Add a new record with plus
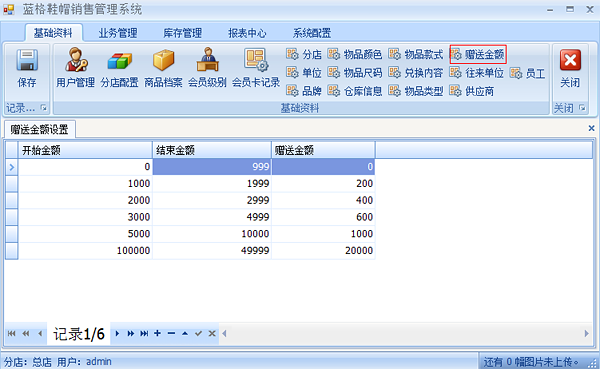 [157, 333]
